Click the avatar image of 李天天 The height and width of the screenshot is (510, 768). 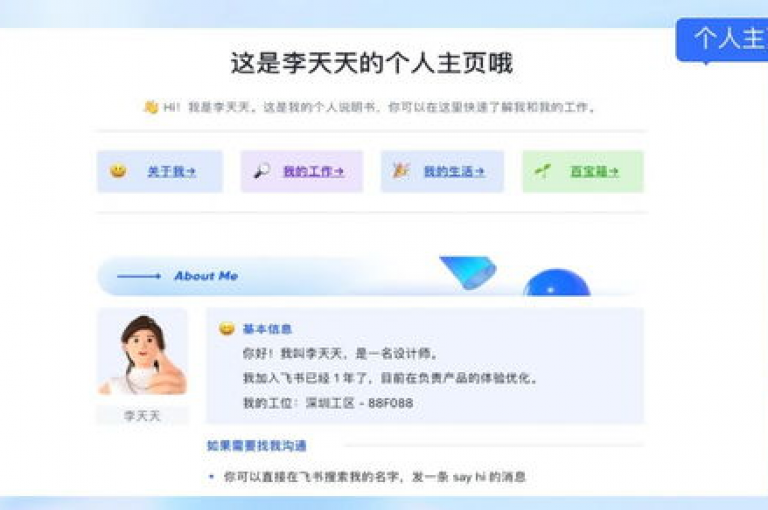pos(143,353)
